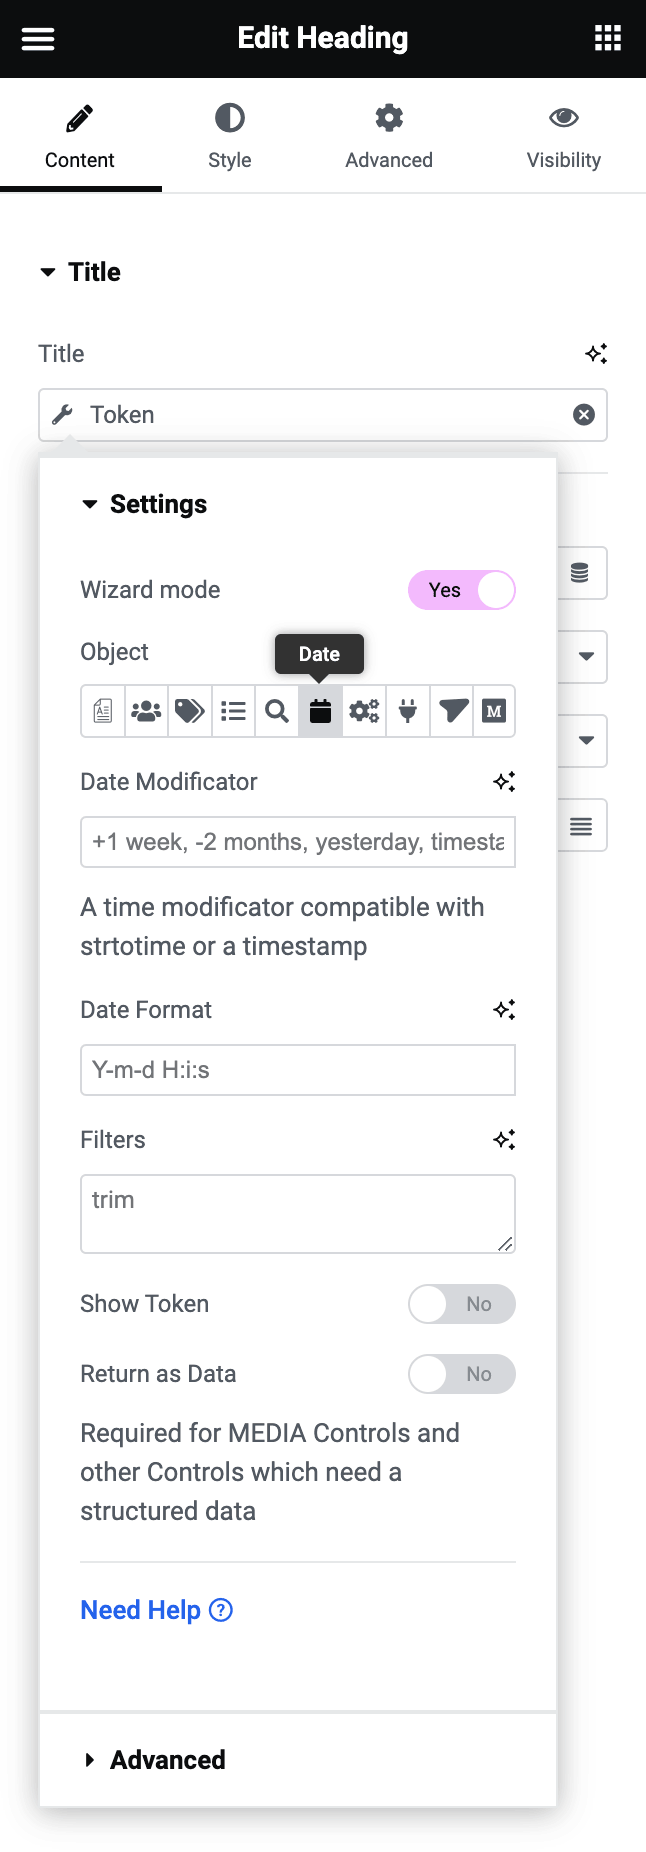
Task: Enable the Return as Data switch
Action: (x=461, y=1374)
